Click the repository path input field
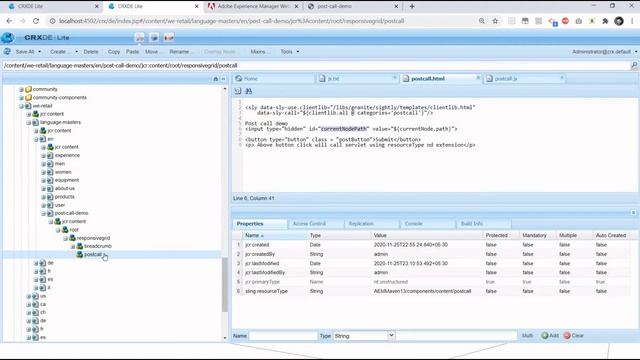This screenshot has width=640, height=360. coord(316,65)
